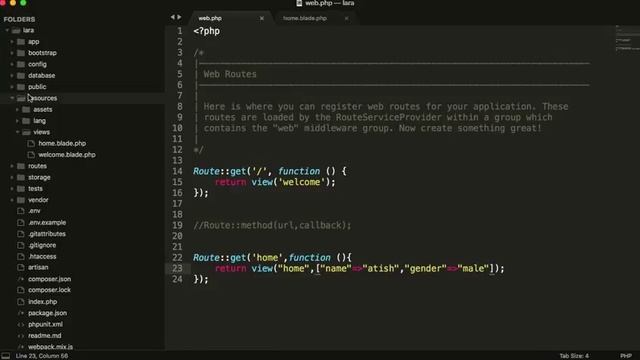Click the artisan file icon
Viewport: 640px width, 360px height.
pyautogui.click(x=21, y=267)
